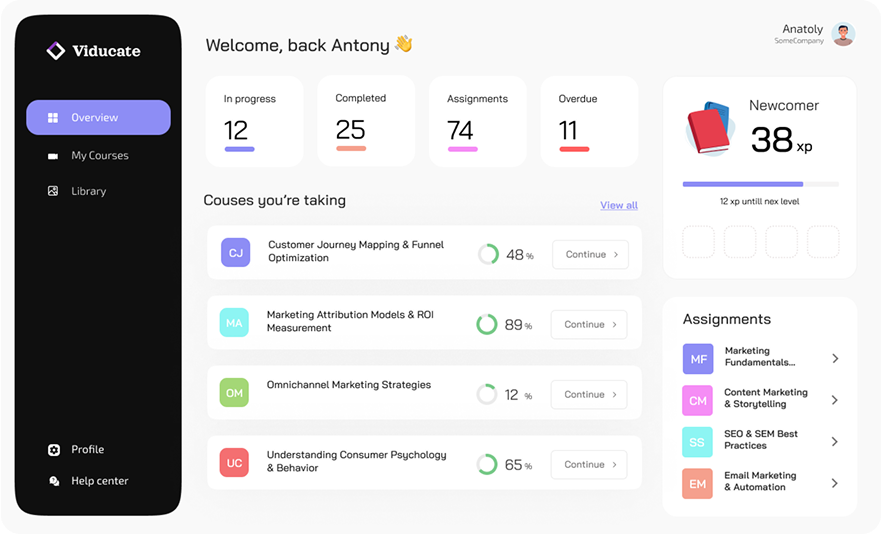882x534 pixels.
Task: Click the My Courses sidebar icon
Action: coord(53,156)
